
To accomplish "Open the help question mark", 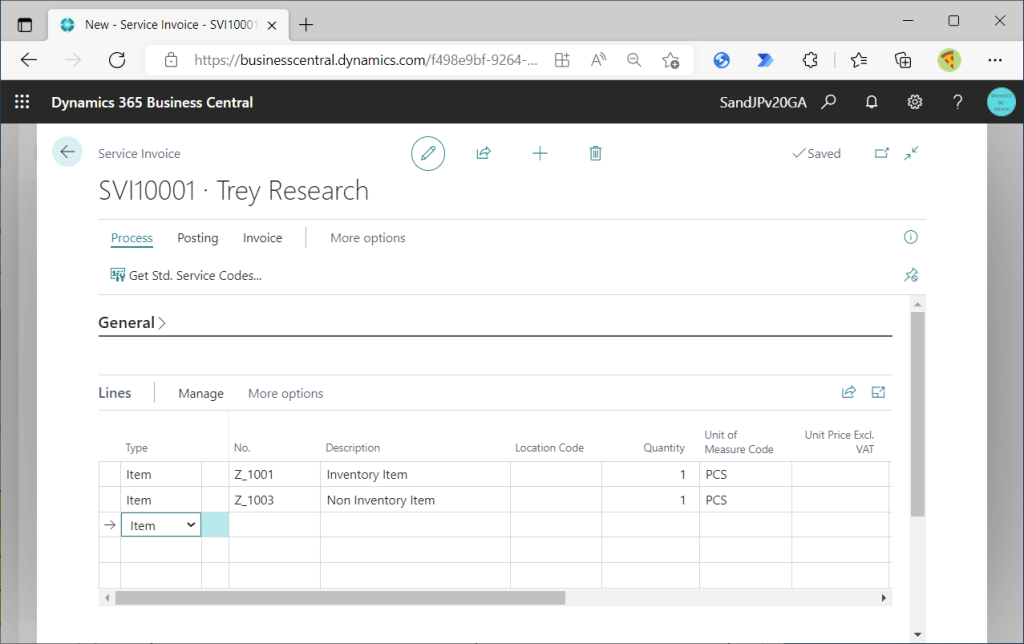I will (957, 102).
